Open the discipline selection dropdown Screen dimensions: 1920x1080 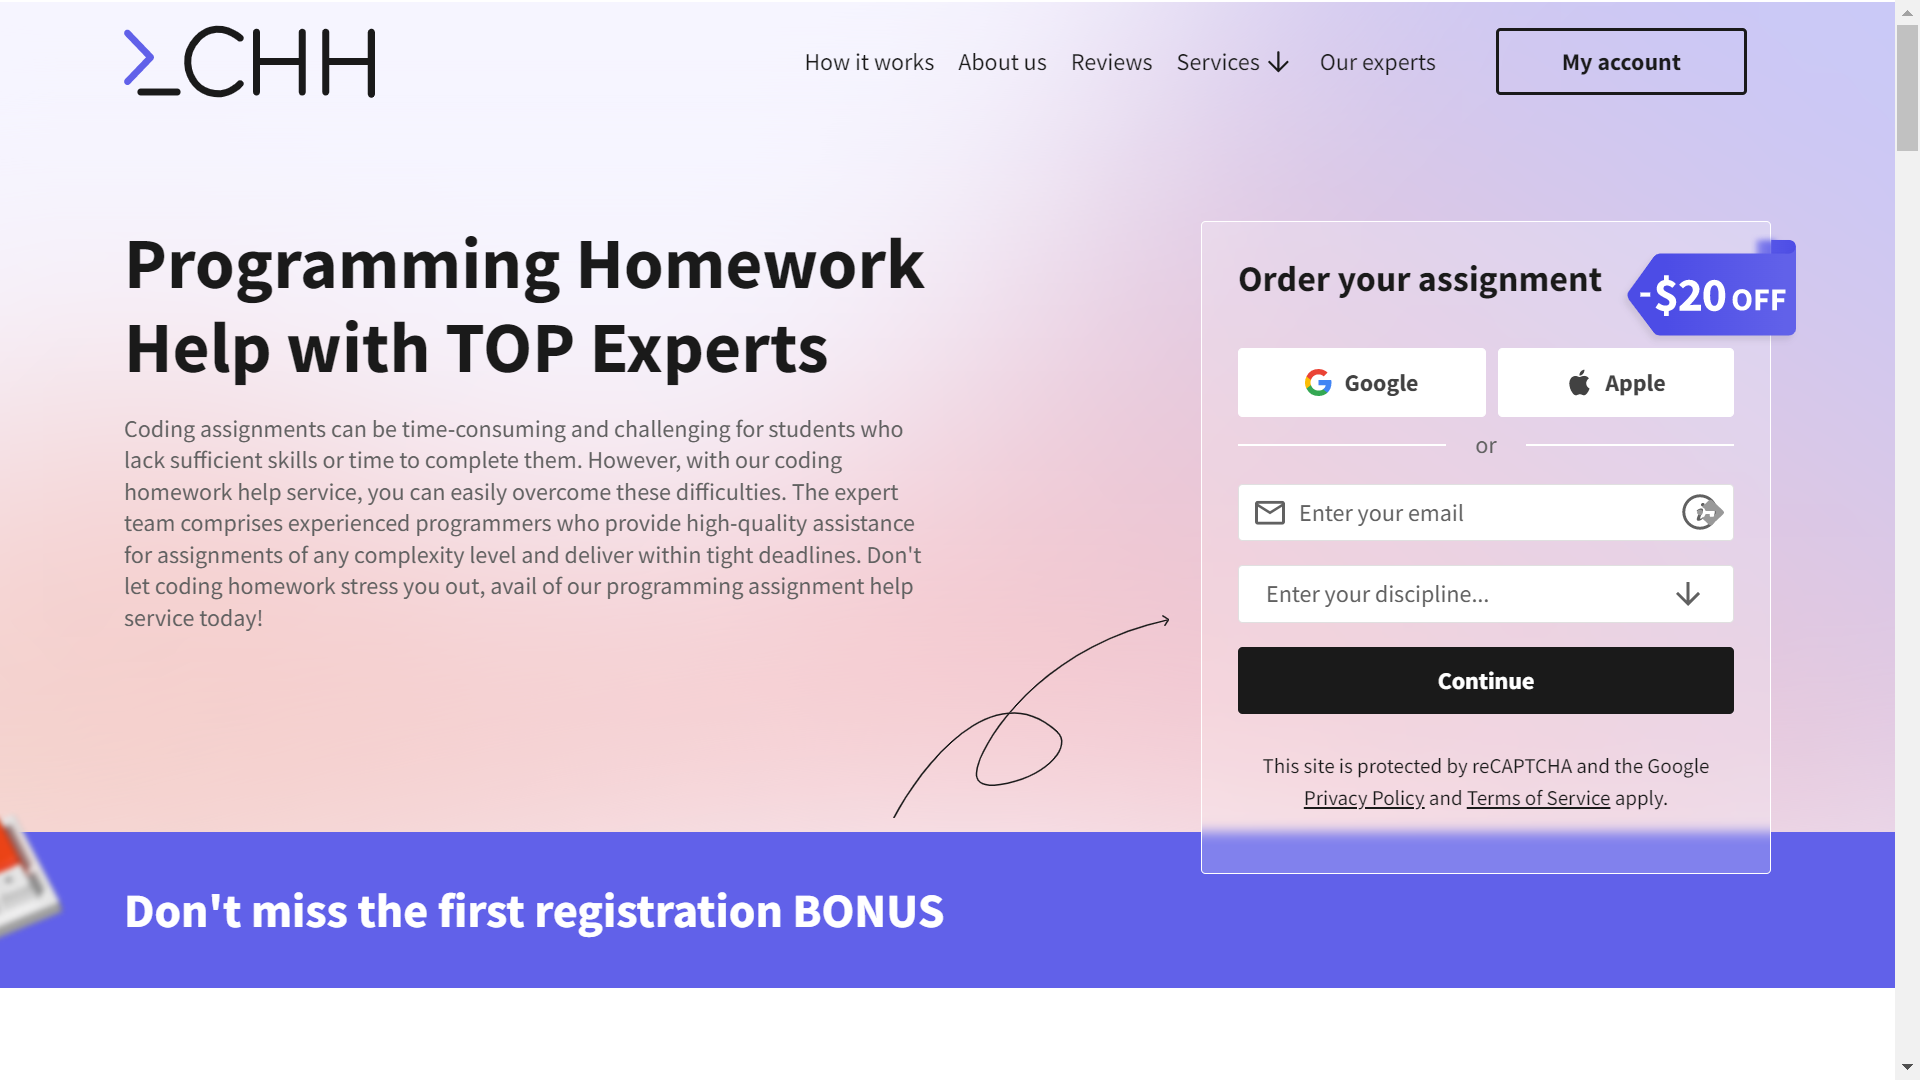point(1485,593)
